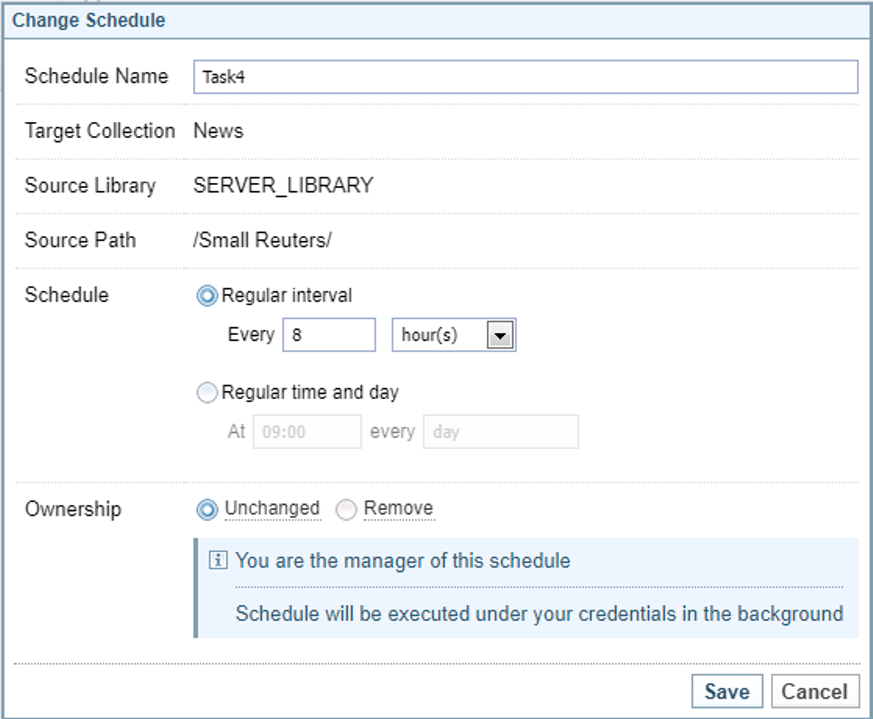Open the hour(s) interval unit dropdown
This screenshot has height=719, width=873.
[x=499, y=335]
